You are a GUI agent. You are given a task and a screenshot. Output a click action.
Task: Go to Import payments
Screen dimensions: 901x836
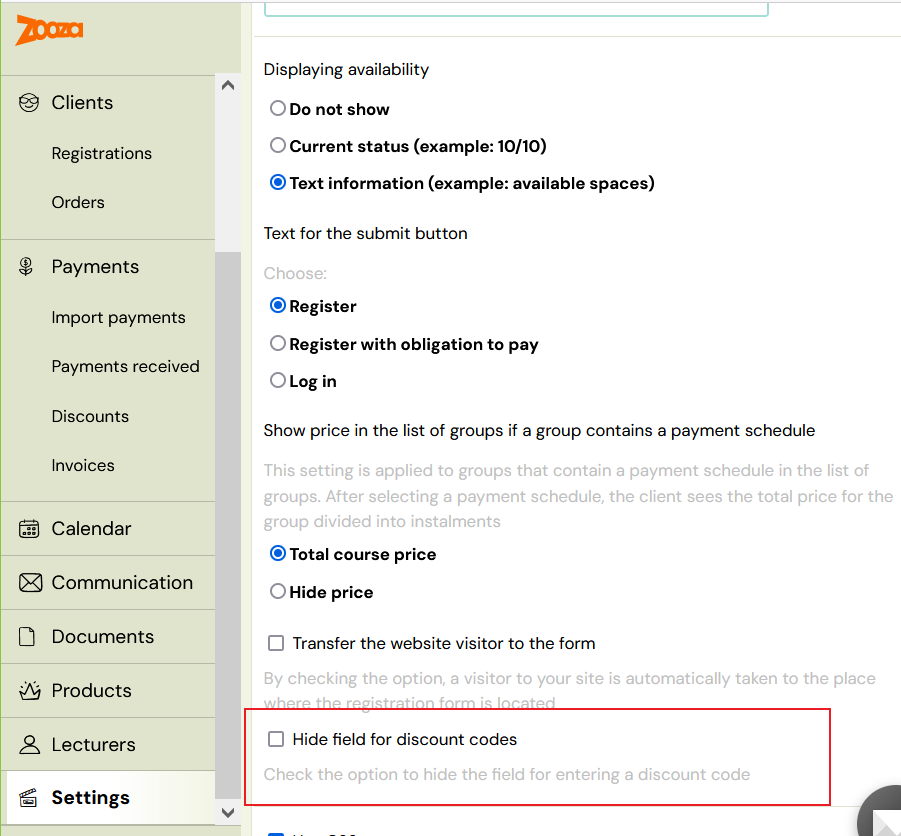click(x=118, y=318)
